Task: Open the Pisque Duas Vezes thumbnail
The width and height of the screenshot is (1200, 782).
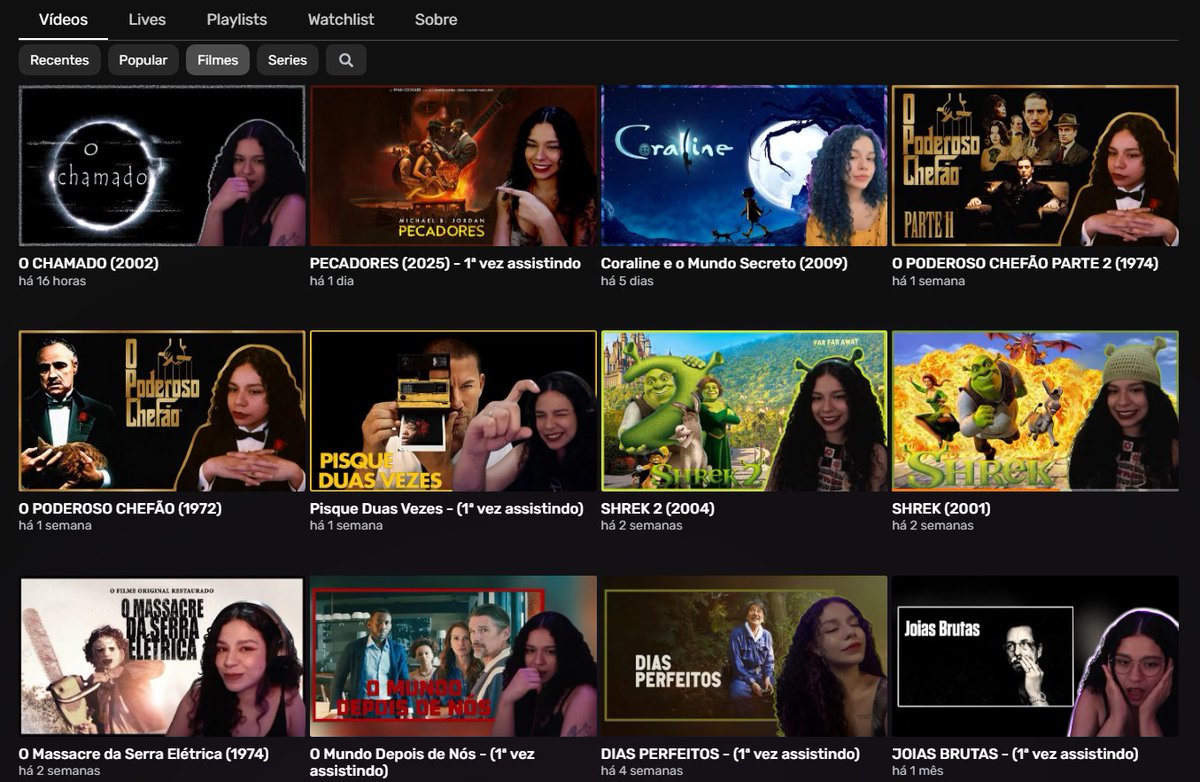Action: [x=453, y=411]
